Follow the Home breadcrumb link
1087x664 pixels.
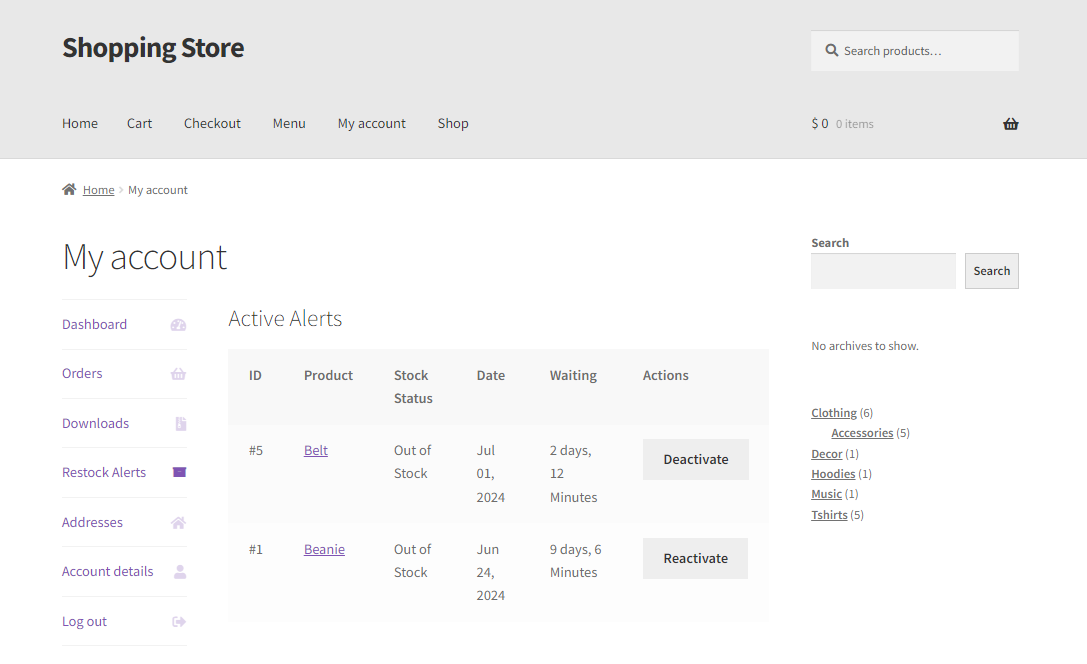point(98,190)
